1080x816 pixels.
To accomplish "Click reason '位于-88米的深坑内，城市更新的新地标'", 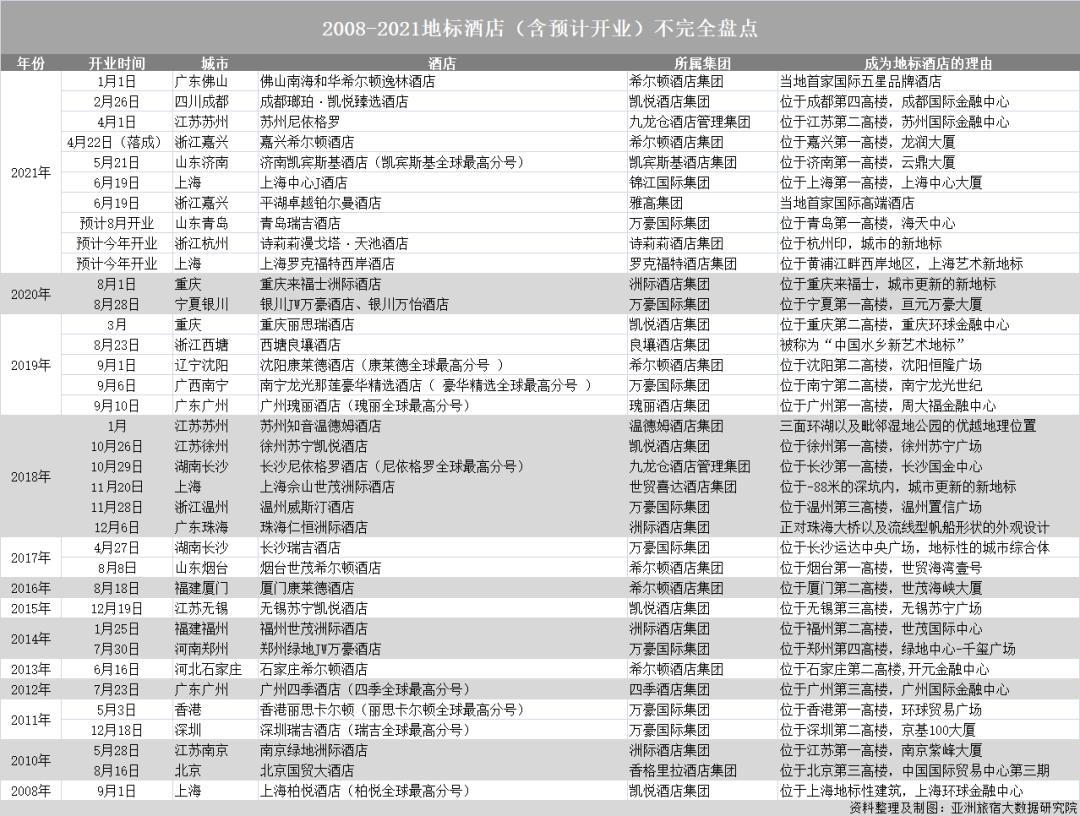I will coord(897,487).
